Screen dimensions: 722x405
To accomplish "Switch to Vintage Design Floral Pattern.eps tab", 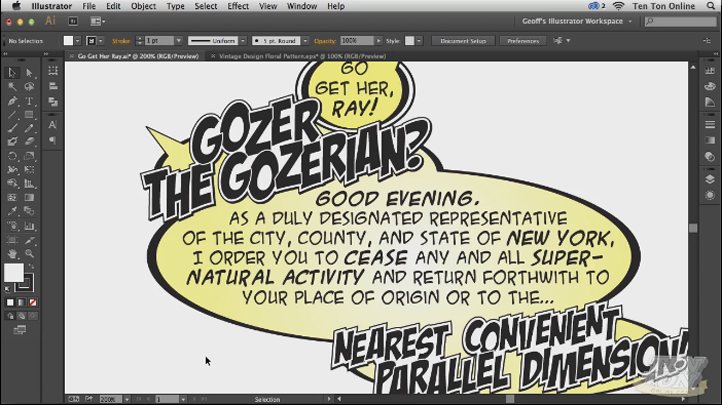I will coord(302,56).
